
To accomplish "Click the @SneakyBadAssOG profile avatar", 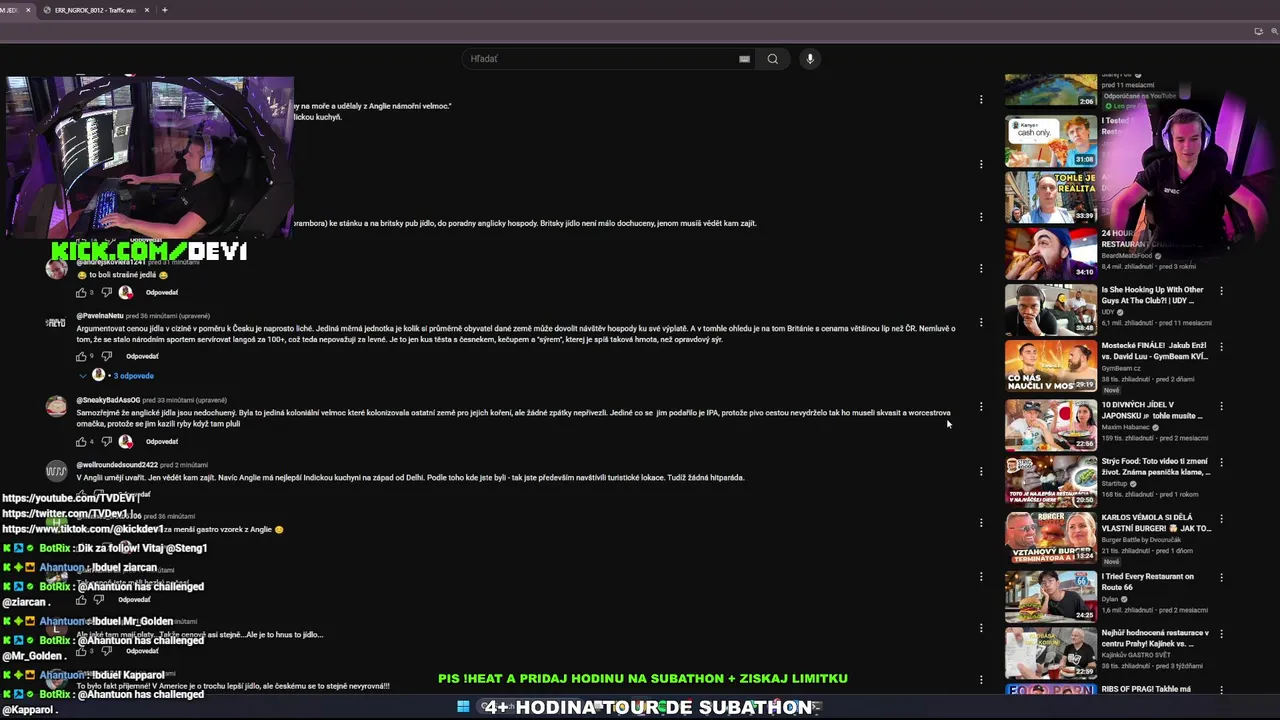I will pos(56,406).
